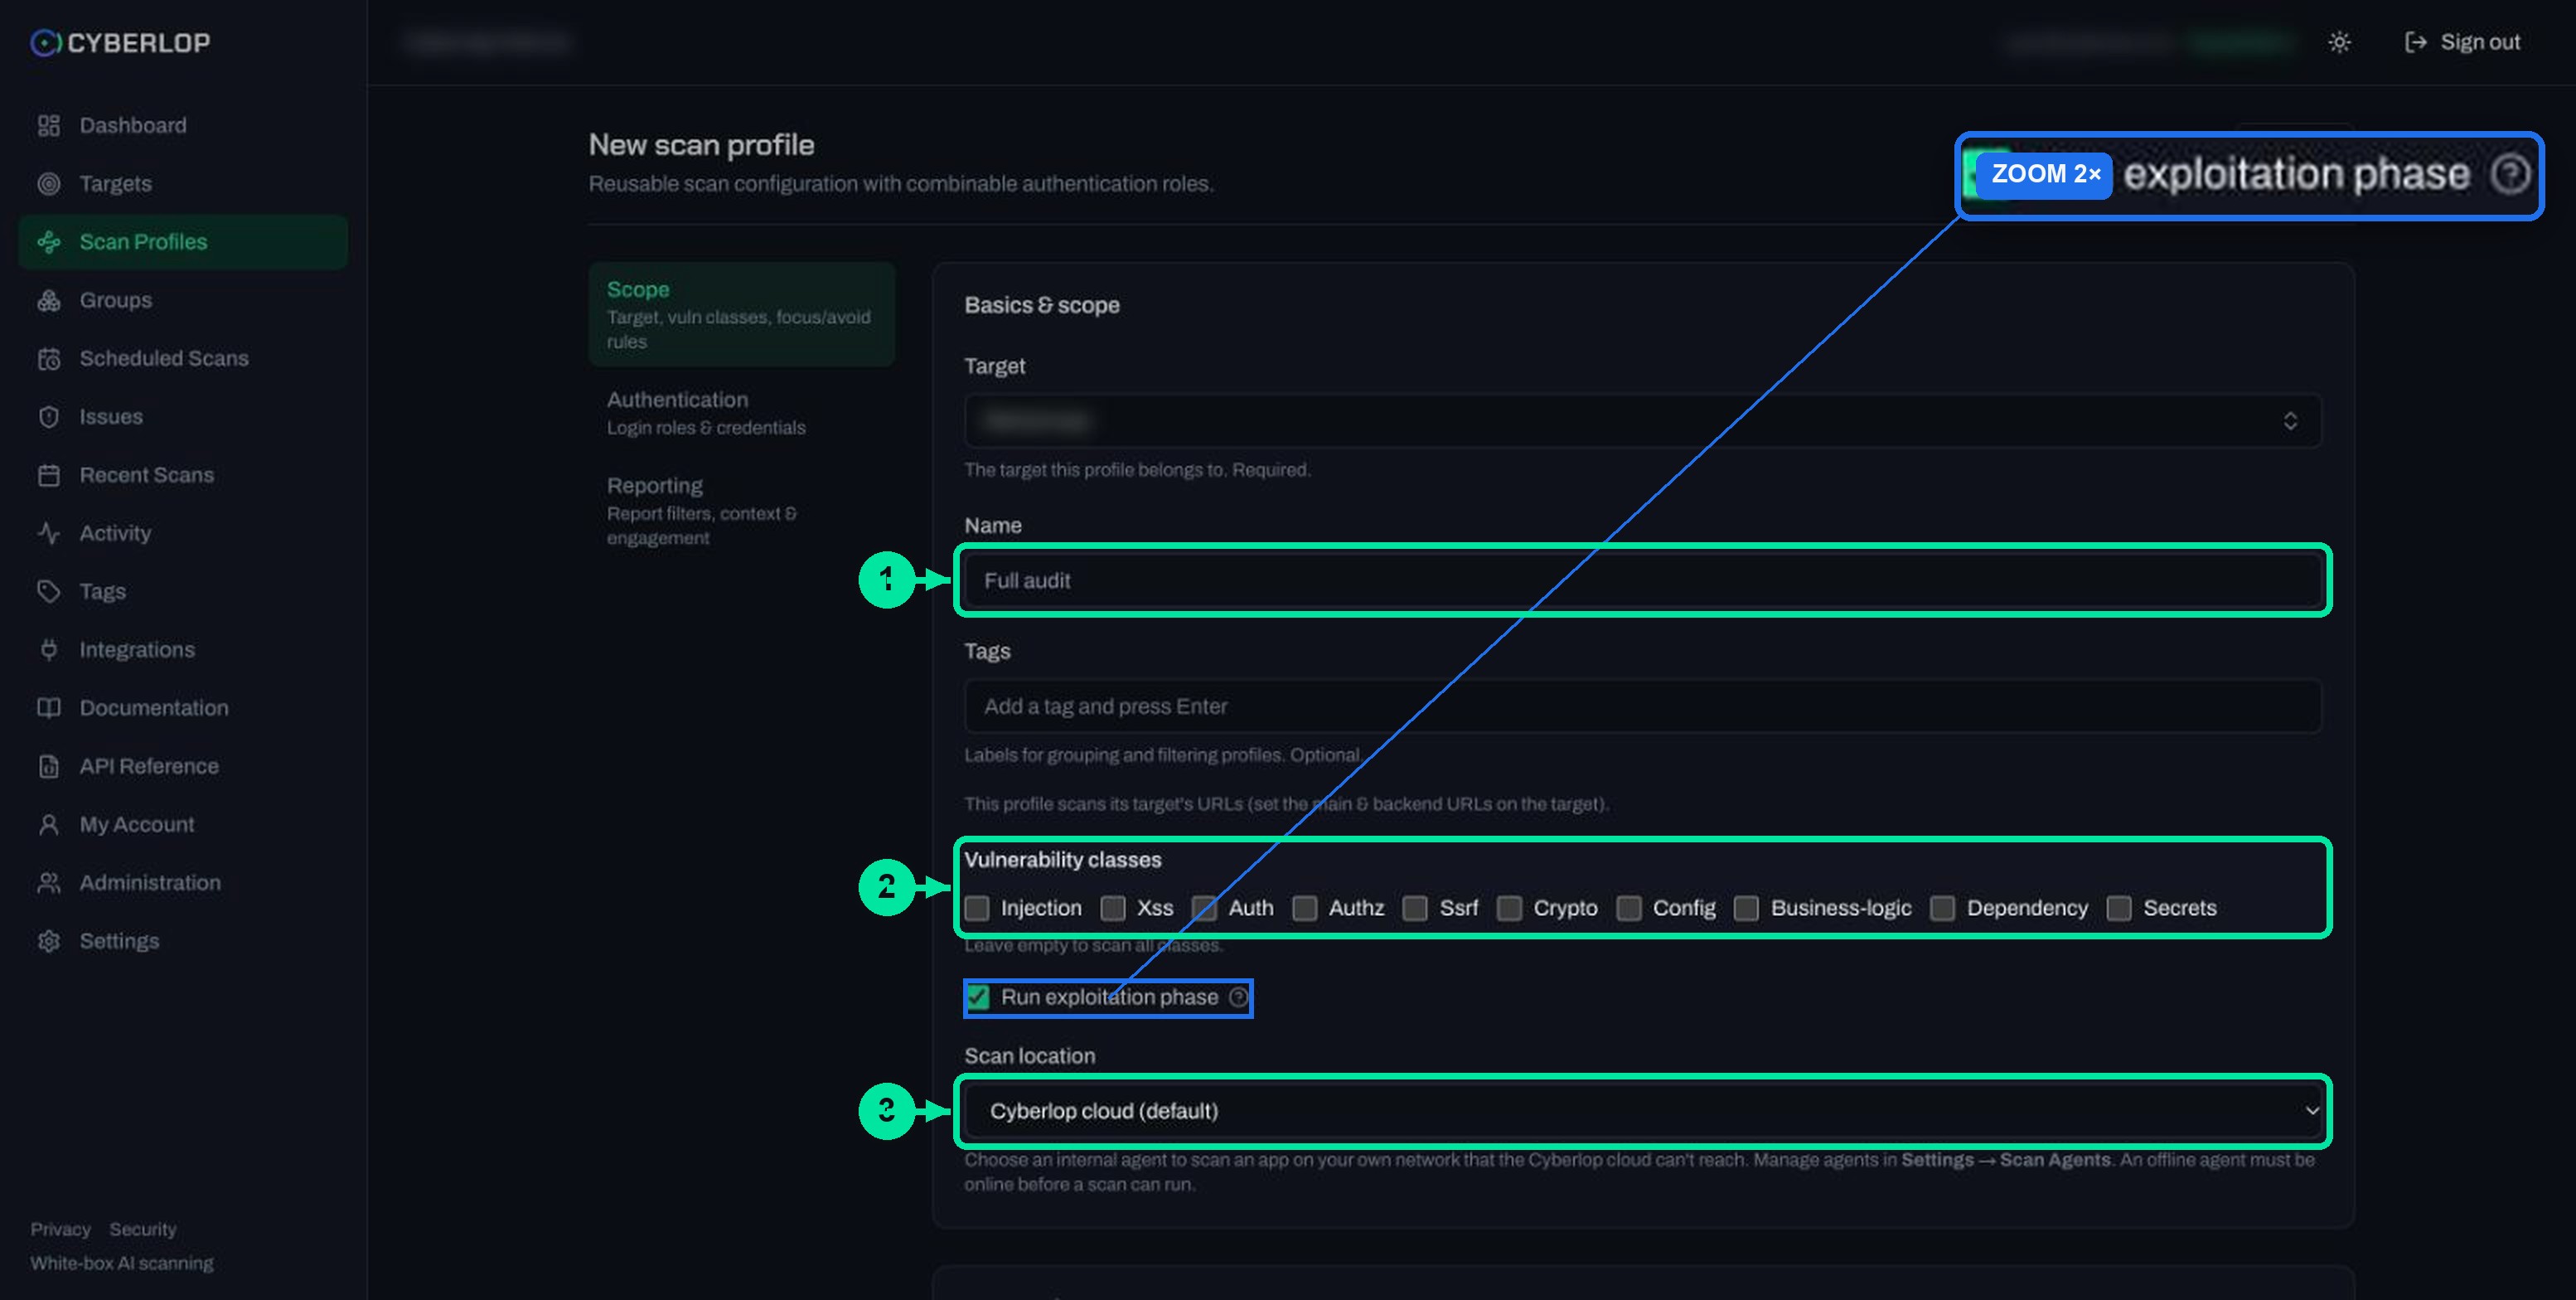Open Groups in the sidebar
Screen dimensions: 2576x1300
click(115, 300)
